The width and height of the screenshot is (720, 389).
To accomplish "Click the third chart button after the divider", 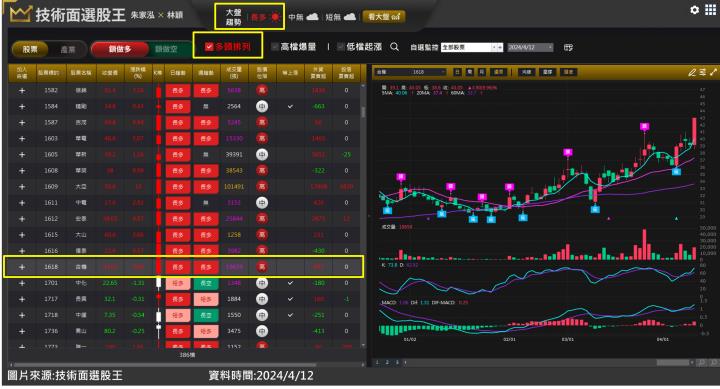I will point(568,72).
